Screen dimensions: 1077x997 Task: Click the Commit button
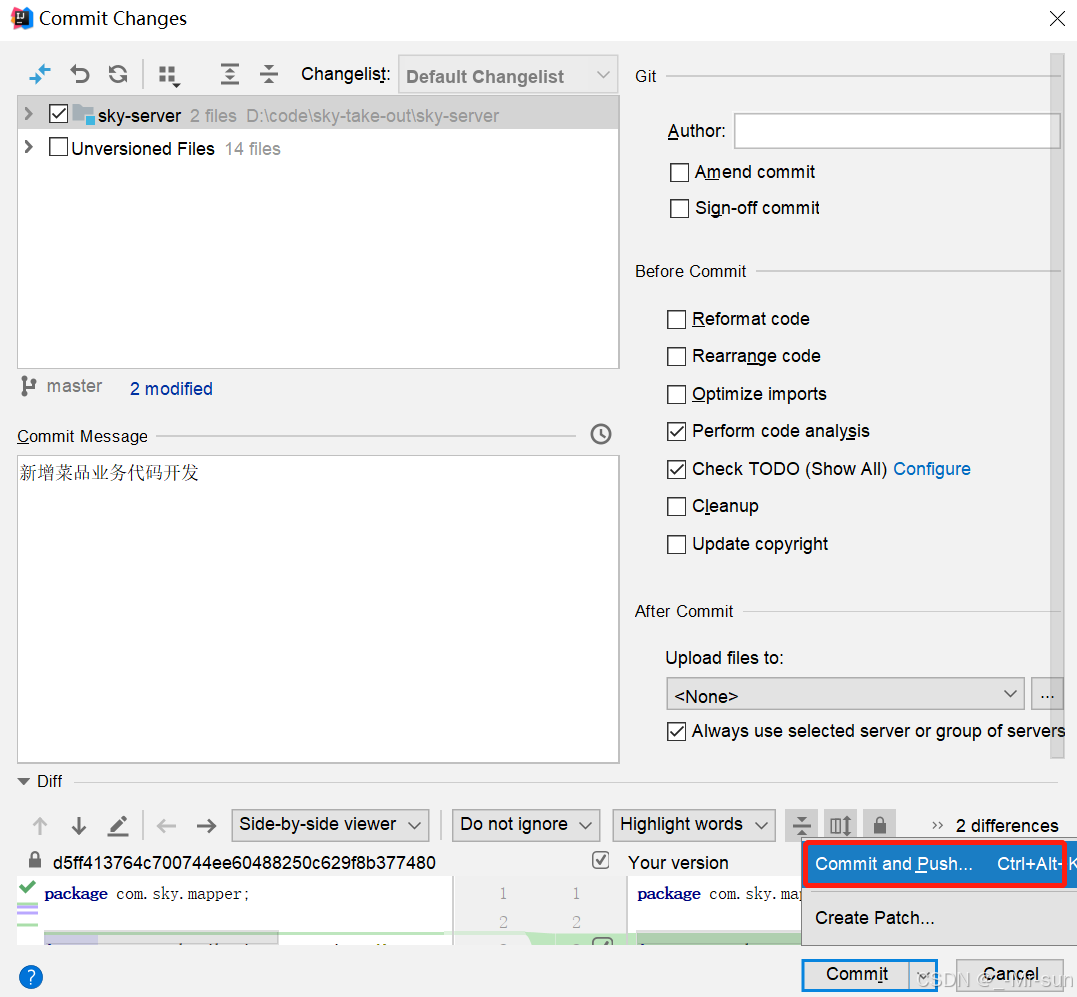click(x=857, y=975)
